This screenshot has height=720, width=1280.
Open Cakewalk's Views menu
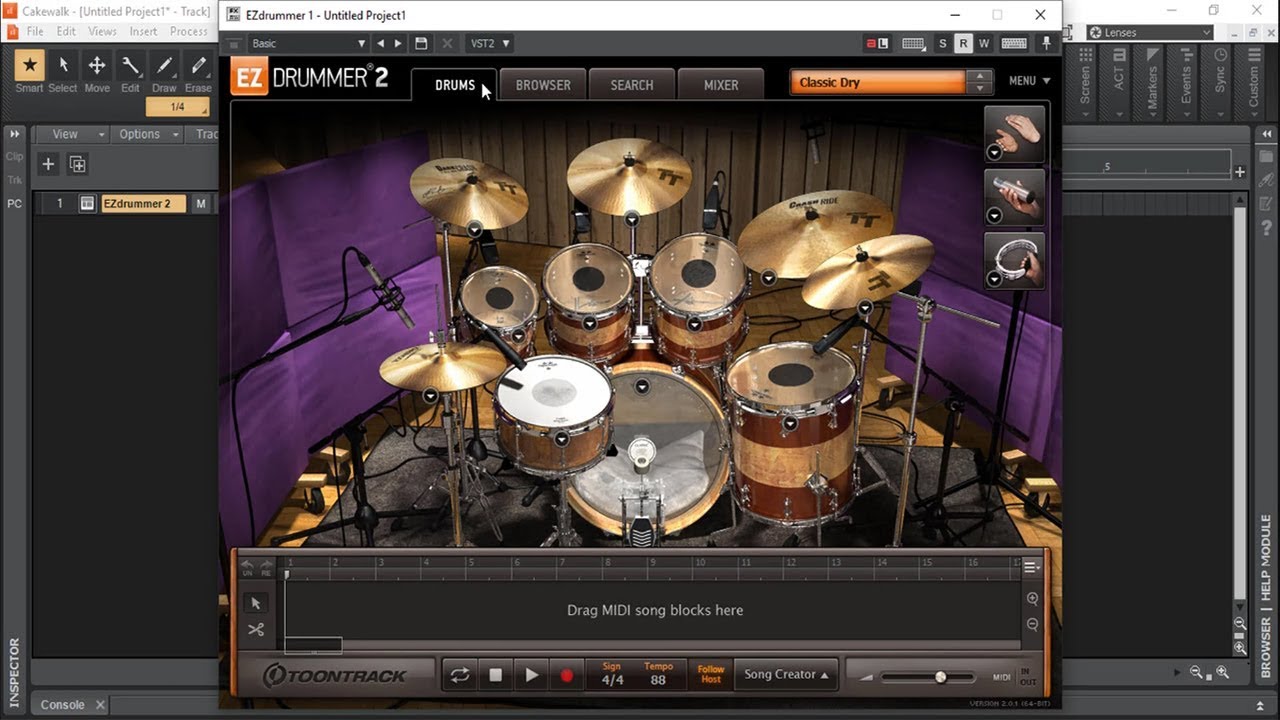click(102, 32)
